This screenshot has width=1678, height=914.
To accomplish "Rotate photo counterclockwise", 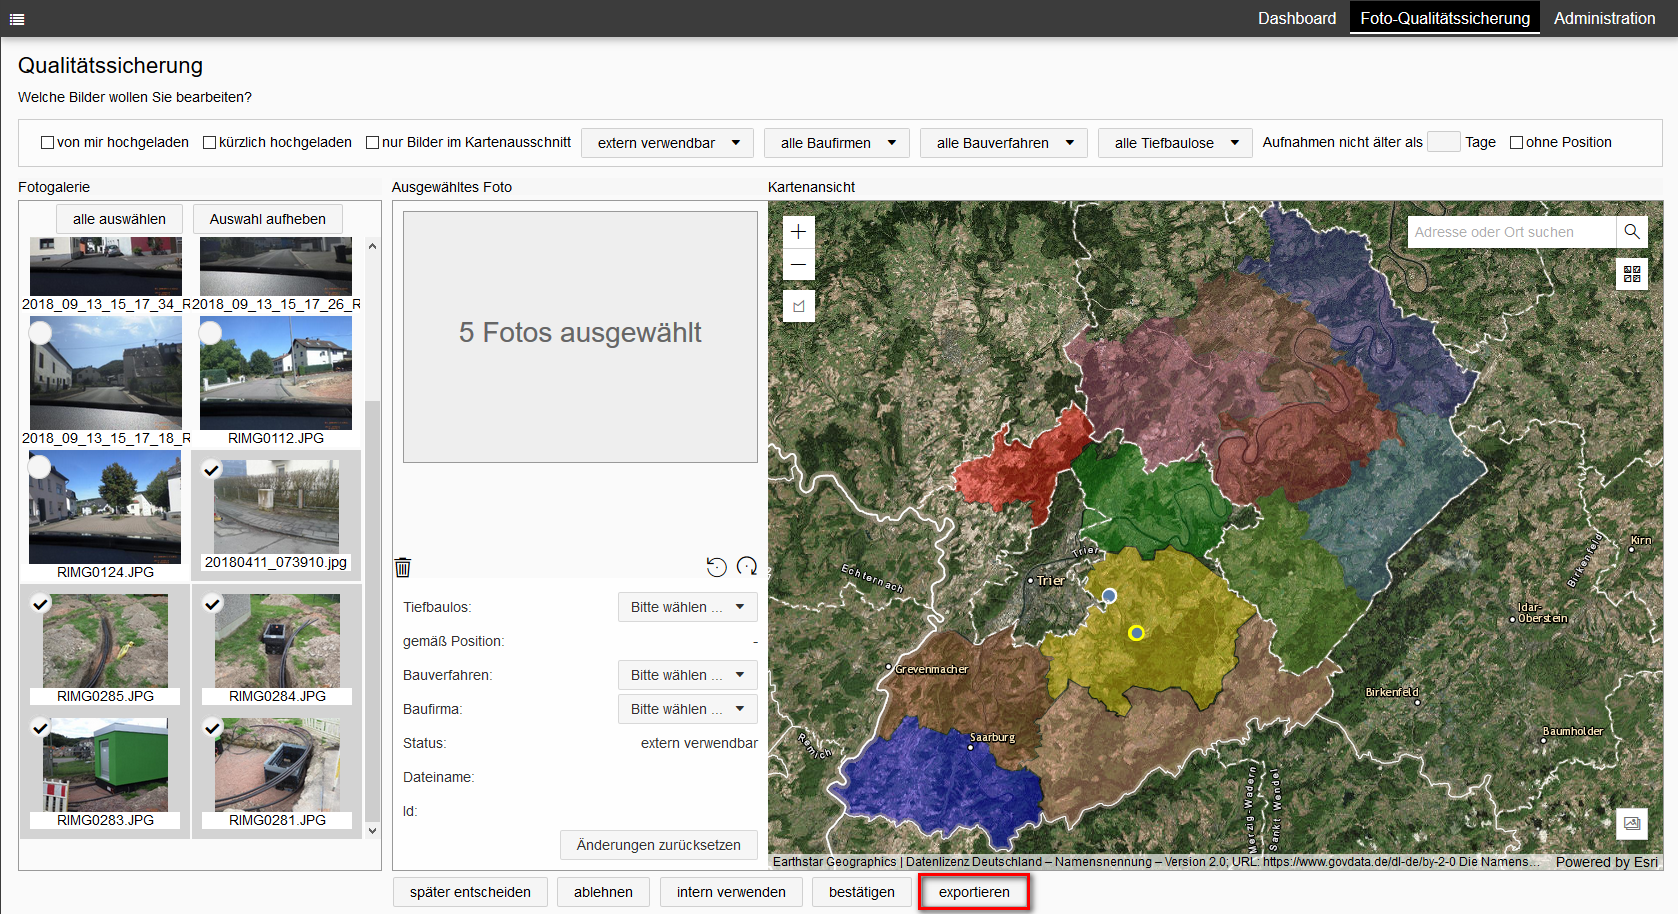I will pos(716,567).
